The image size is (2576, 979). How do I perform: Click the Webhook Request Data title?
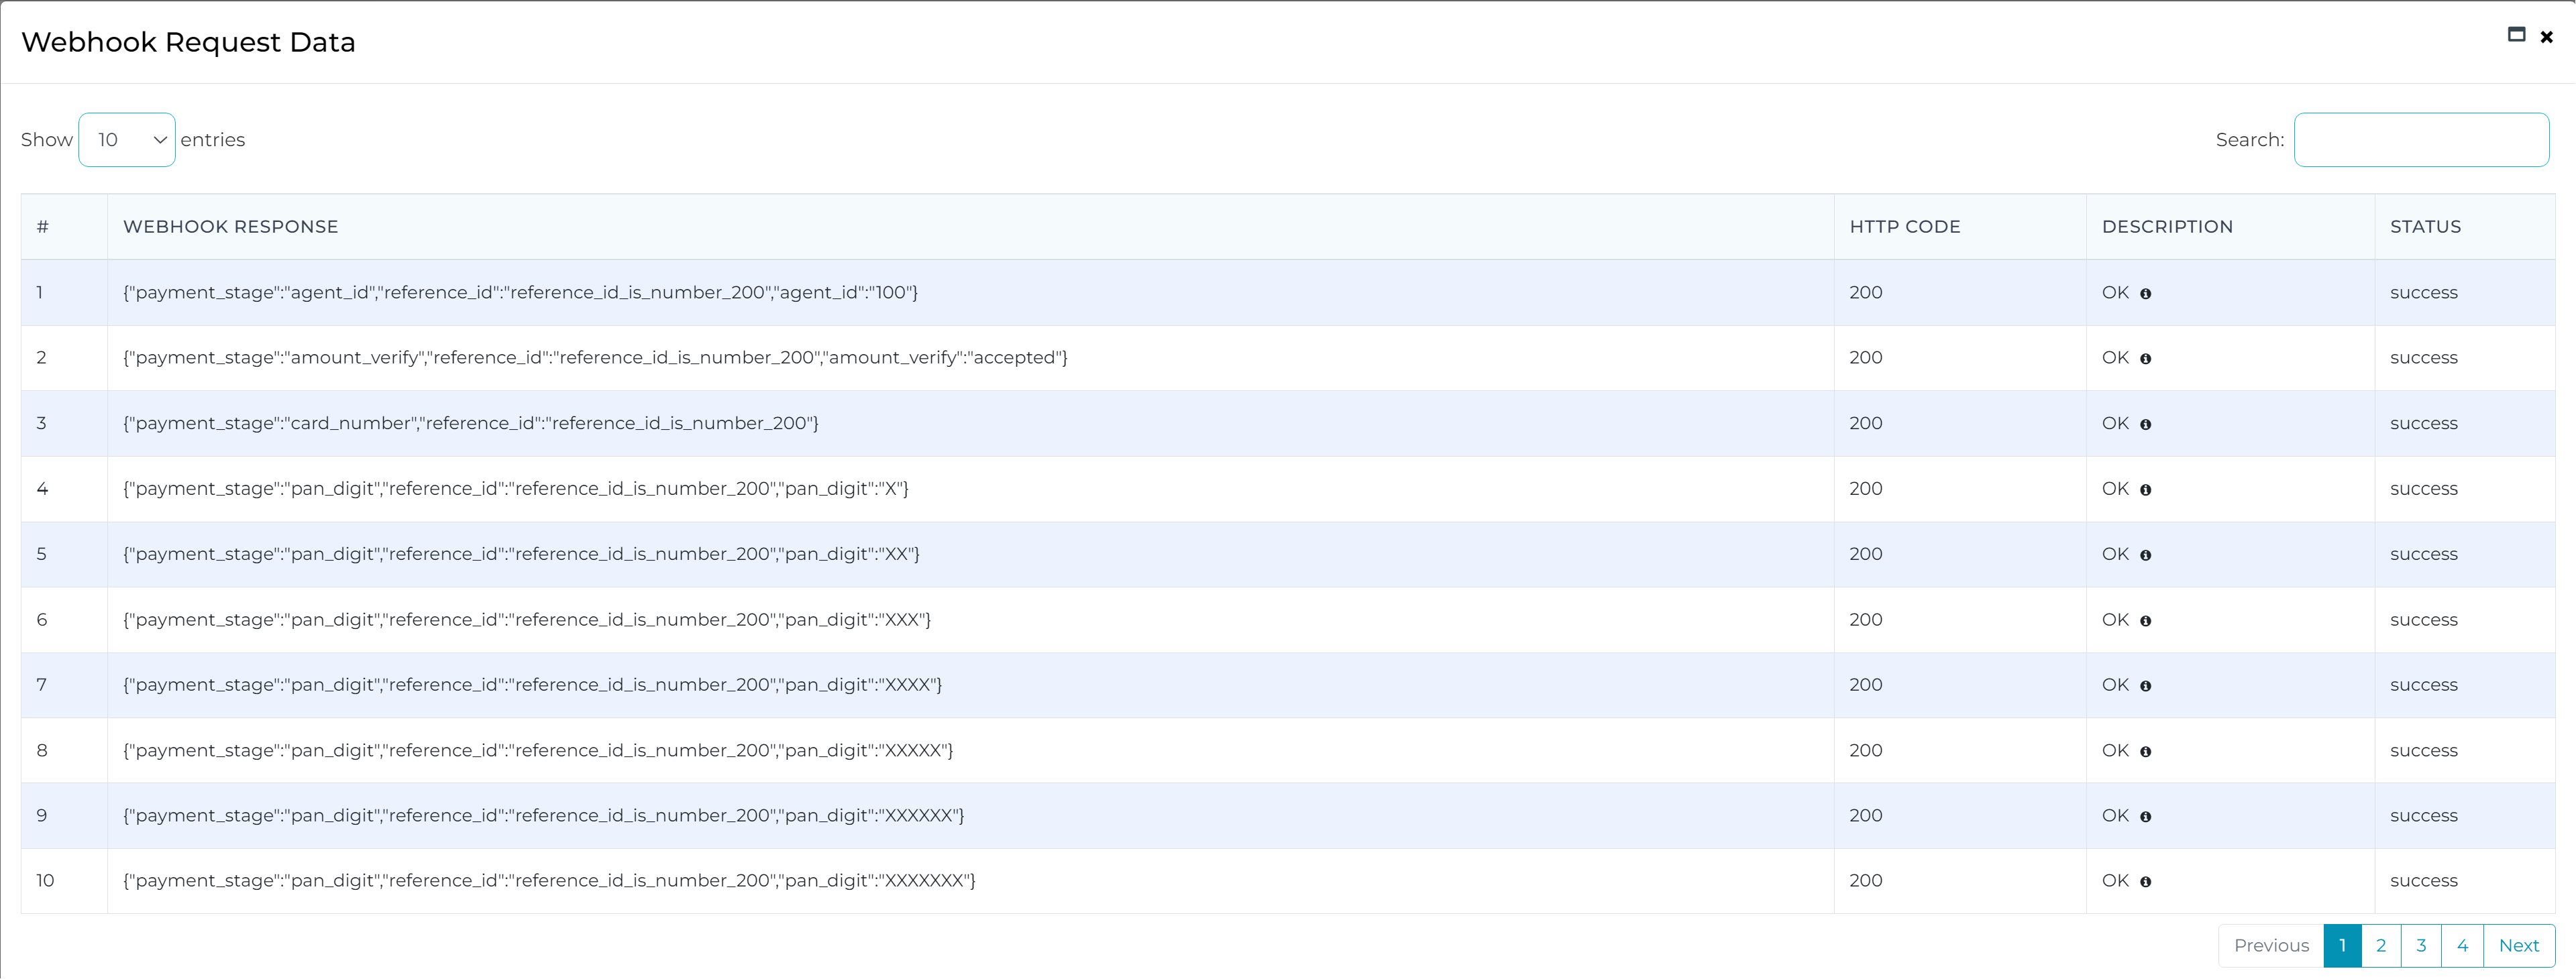pos(188,42)
